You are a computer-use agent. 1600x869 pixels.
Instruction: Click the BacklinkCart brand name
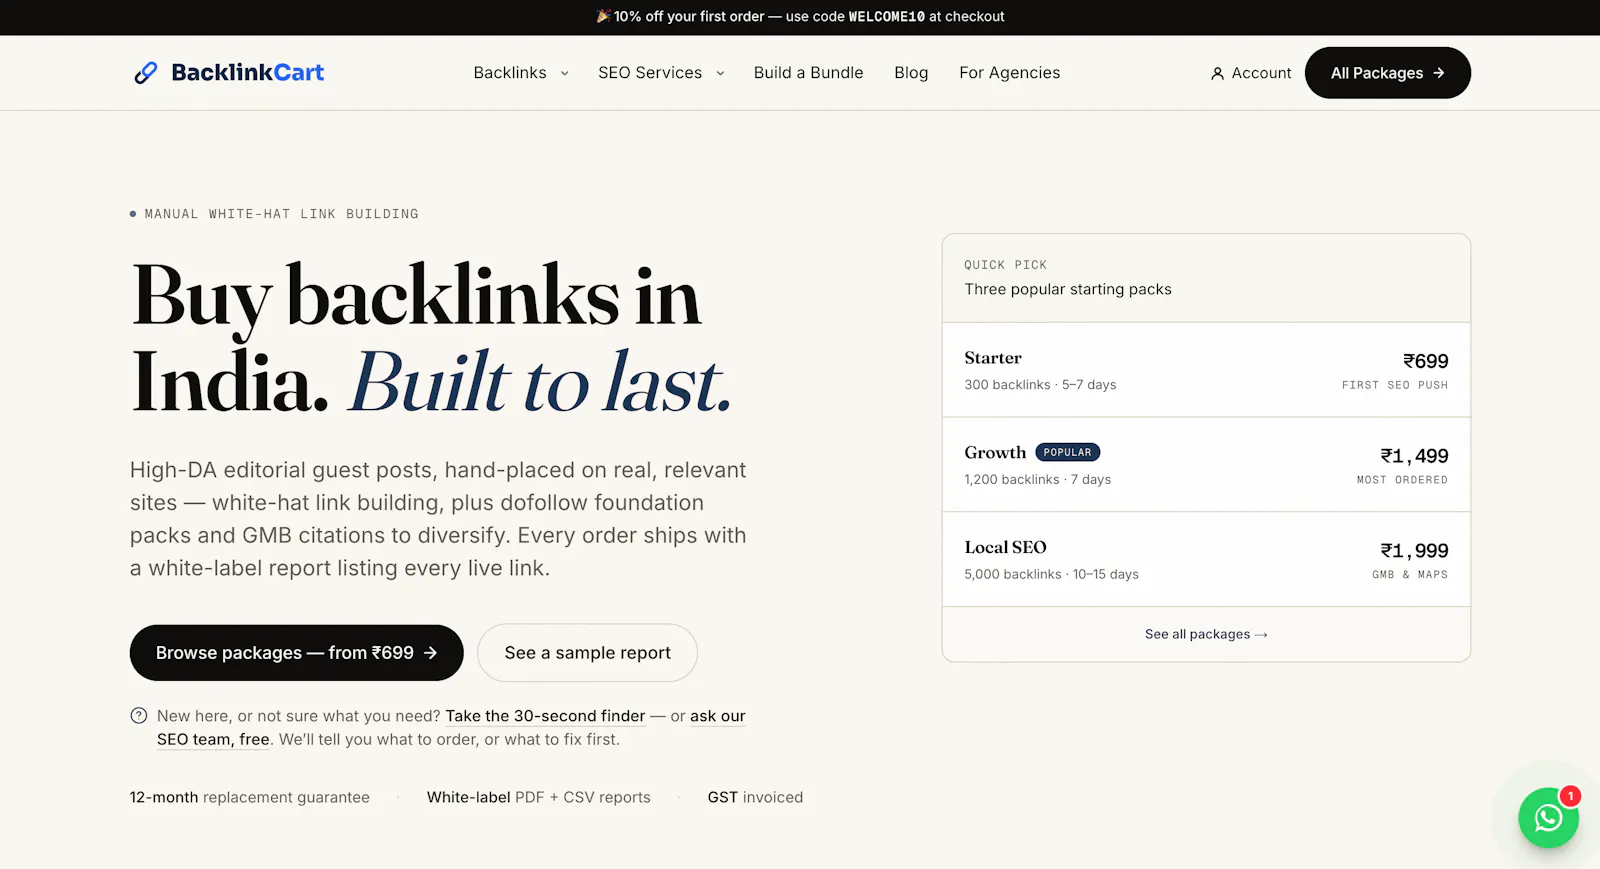pyautogui.click(x=248, y=72)
